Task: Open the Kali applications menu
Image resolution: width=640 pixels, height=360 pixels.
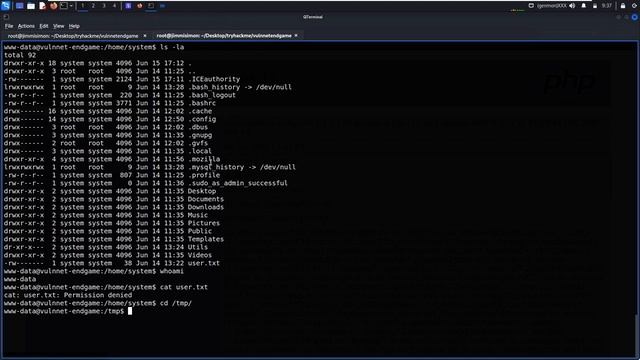Action: click(x=5, y=6)
